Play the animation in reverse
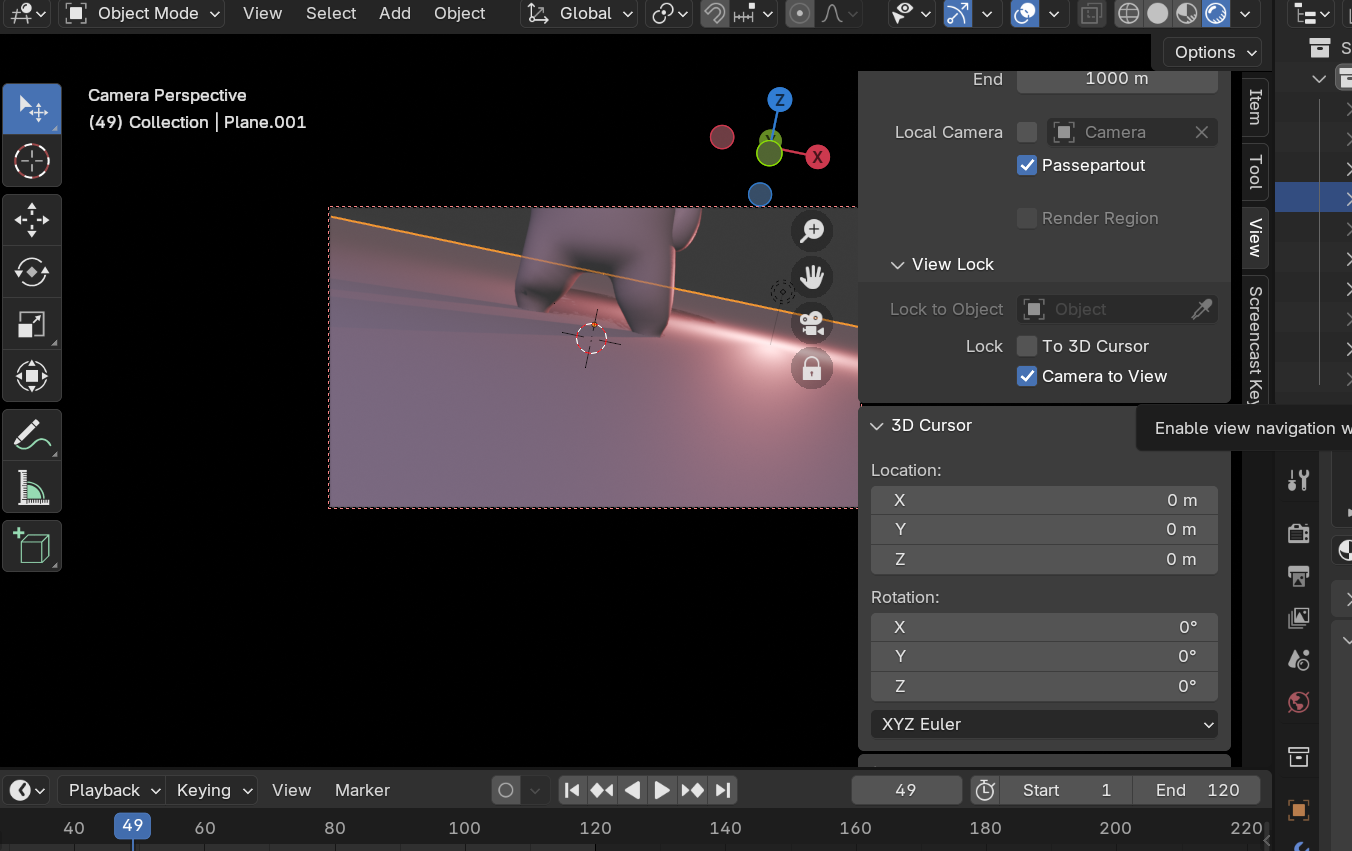 (x=632, y=790)
